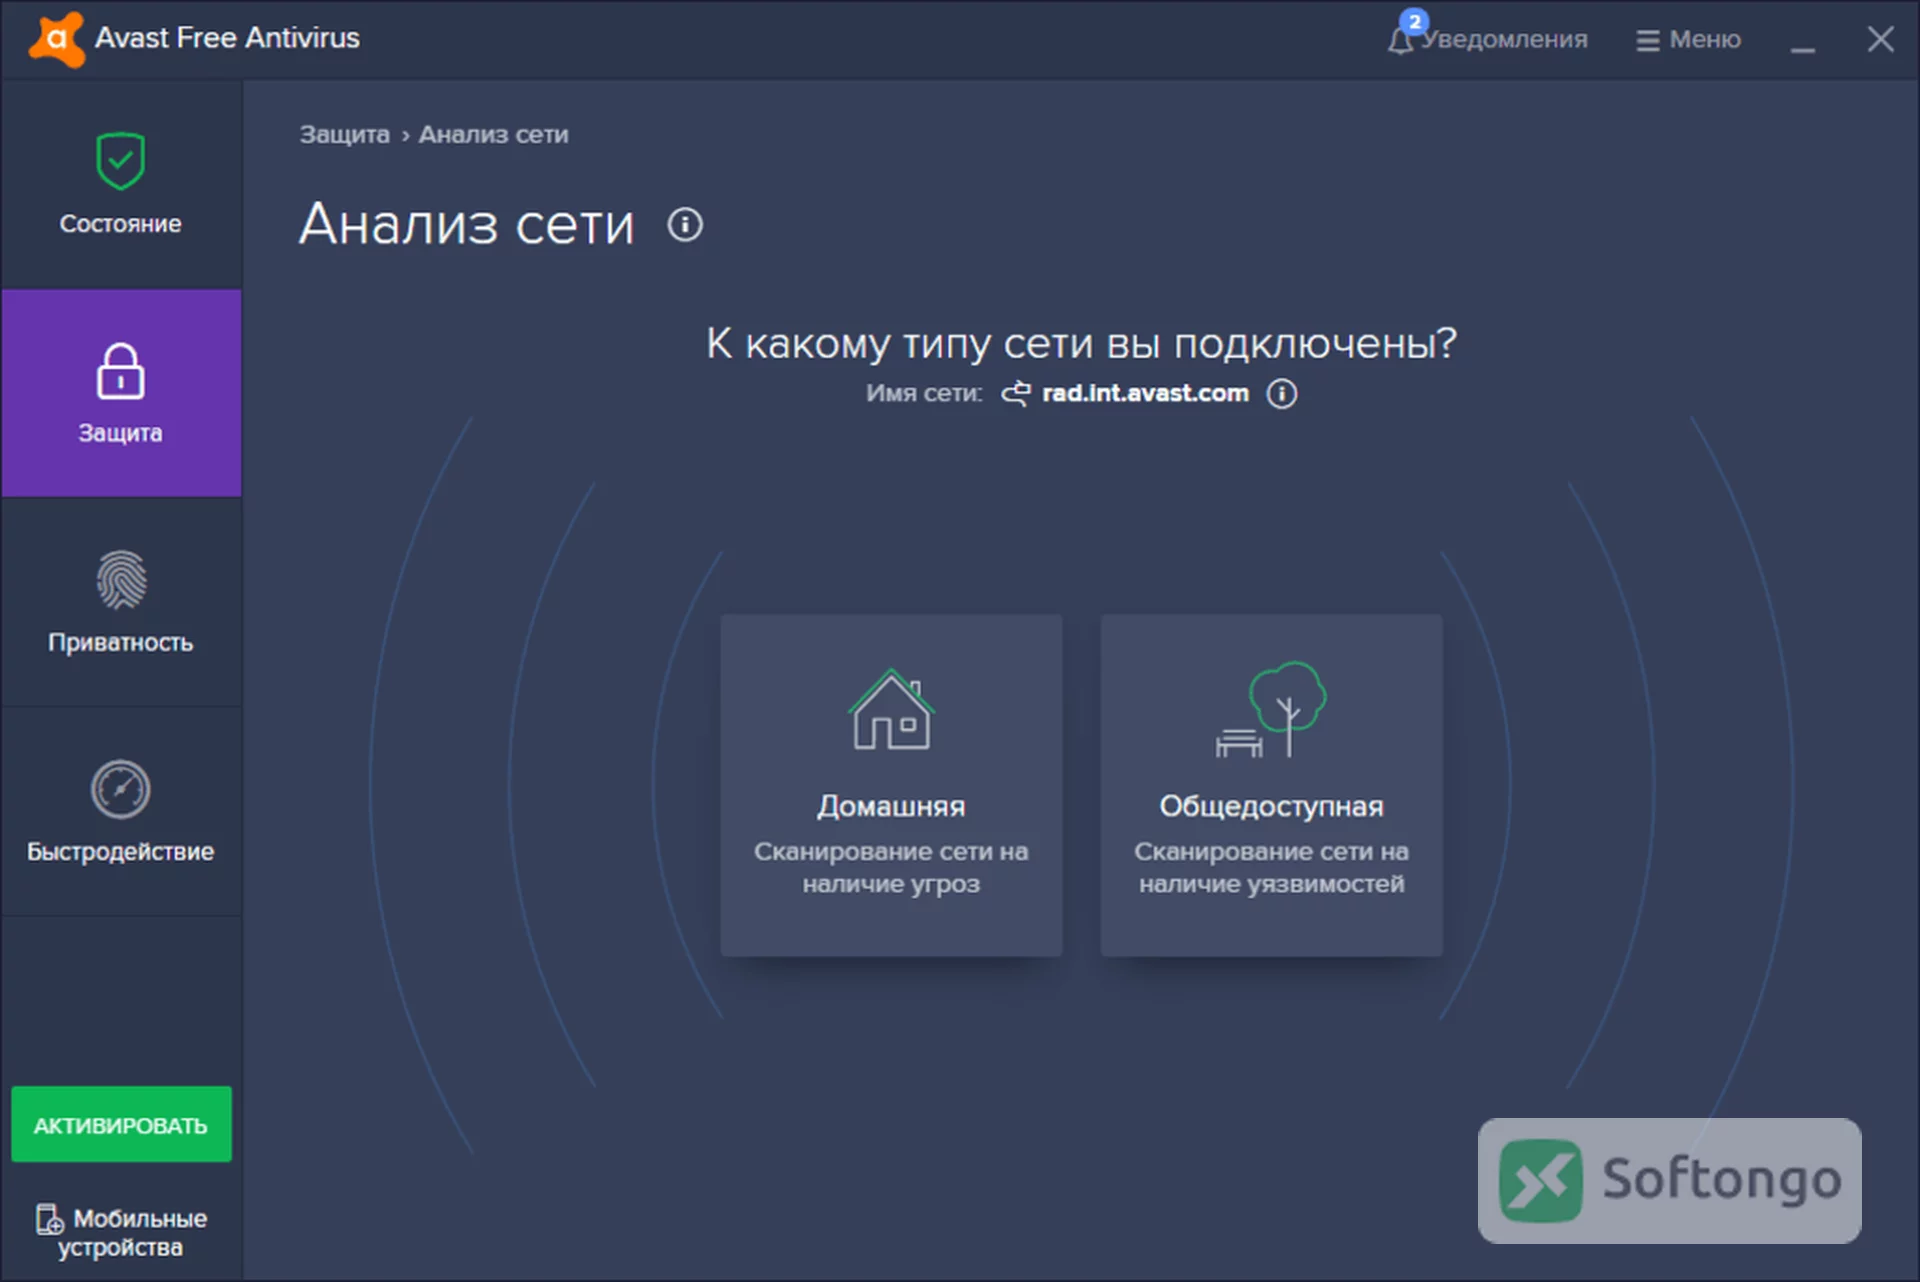Screen dimensions: 1920x1282
Task: Open the Быстродействие speedometer icon
Action: tap(121, 789)
